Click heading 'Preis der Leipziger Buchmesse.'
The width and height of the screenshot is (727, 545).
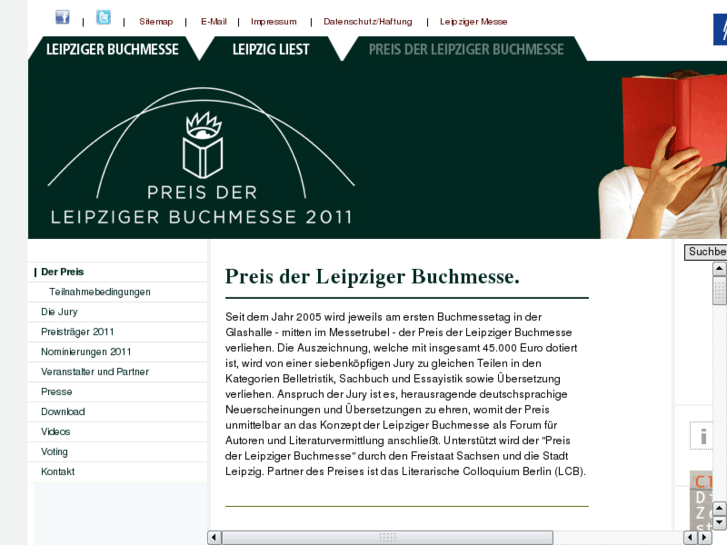point(372,276)
